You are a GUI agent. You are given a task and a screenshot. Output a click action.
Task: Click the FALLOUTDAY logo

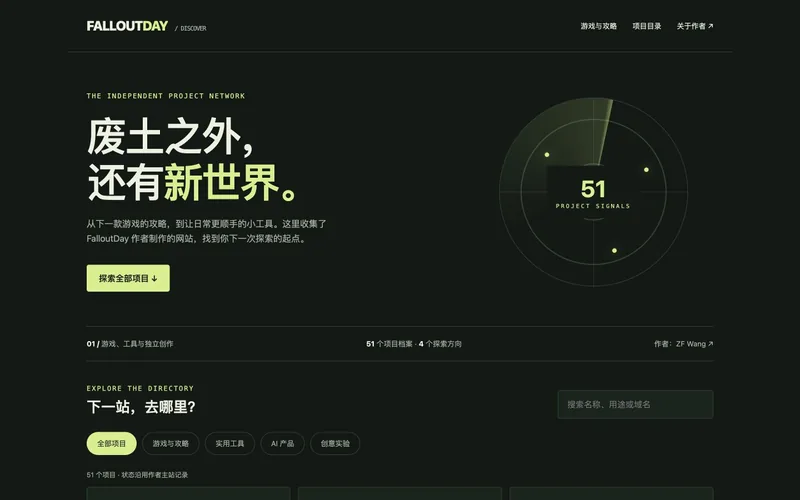(127, 26)
